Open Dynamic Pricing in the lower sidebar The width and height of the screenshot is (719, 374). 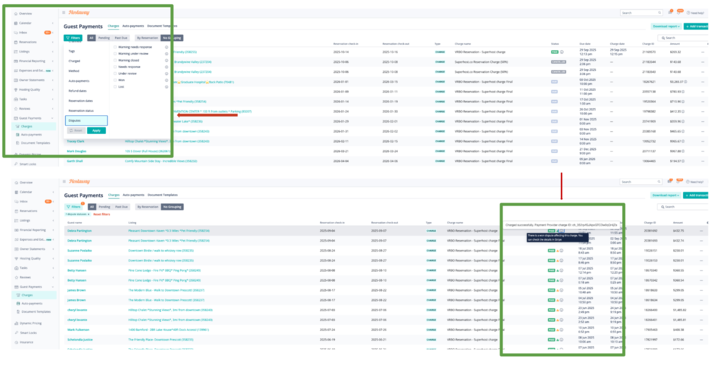point(31,324)
